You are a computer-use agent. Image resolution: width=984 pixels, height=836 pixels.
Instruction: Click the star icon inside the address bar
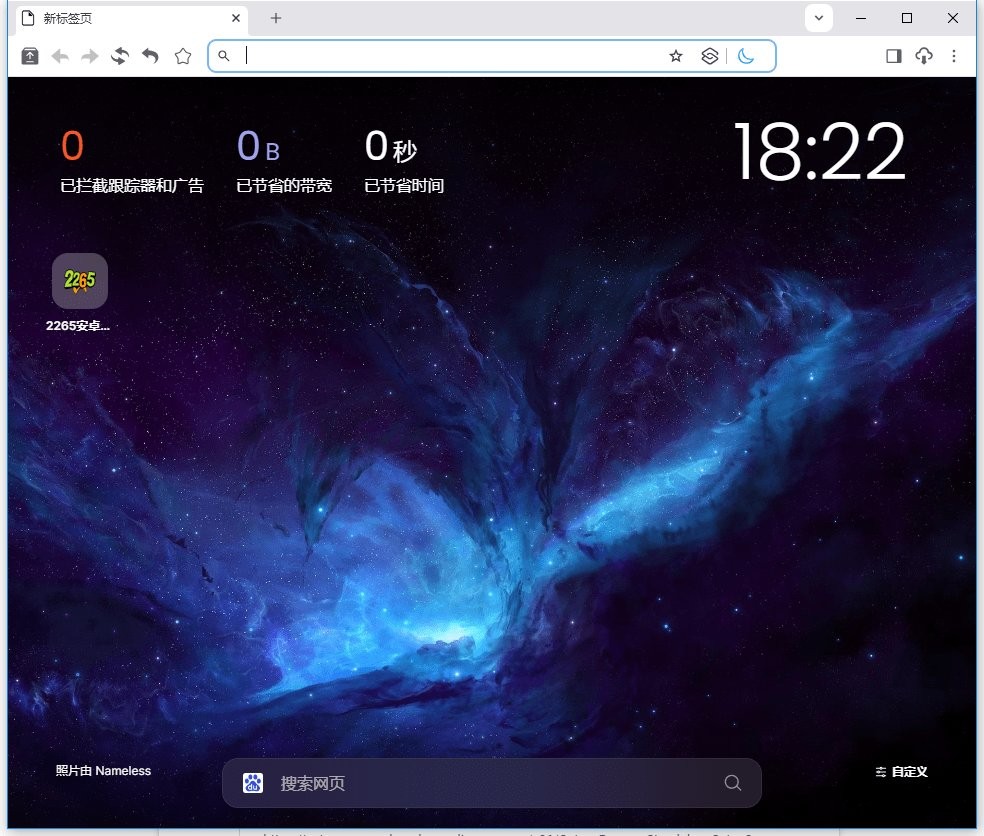(676, 56)
